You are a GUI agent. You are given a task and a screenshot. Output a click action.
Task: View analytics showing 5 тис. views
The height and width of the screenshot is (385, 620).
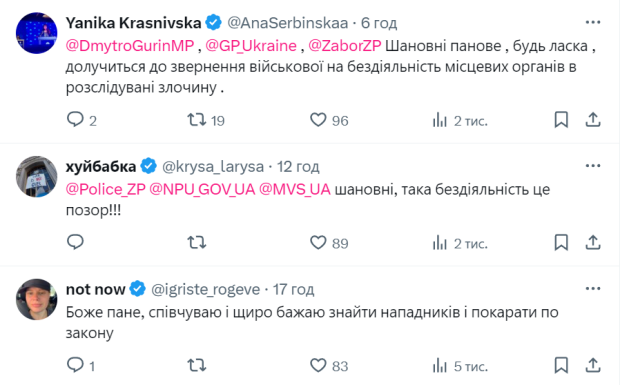tap(460, 366)
